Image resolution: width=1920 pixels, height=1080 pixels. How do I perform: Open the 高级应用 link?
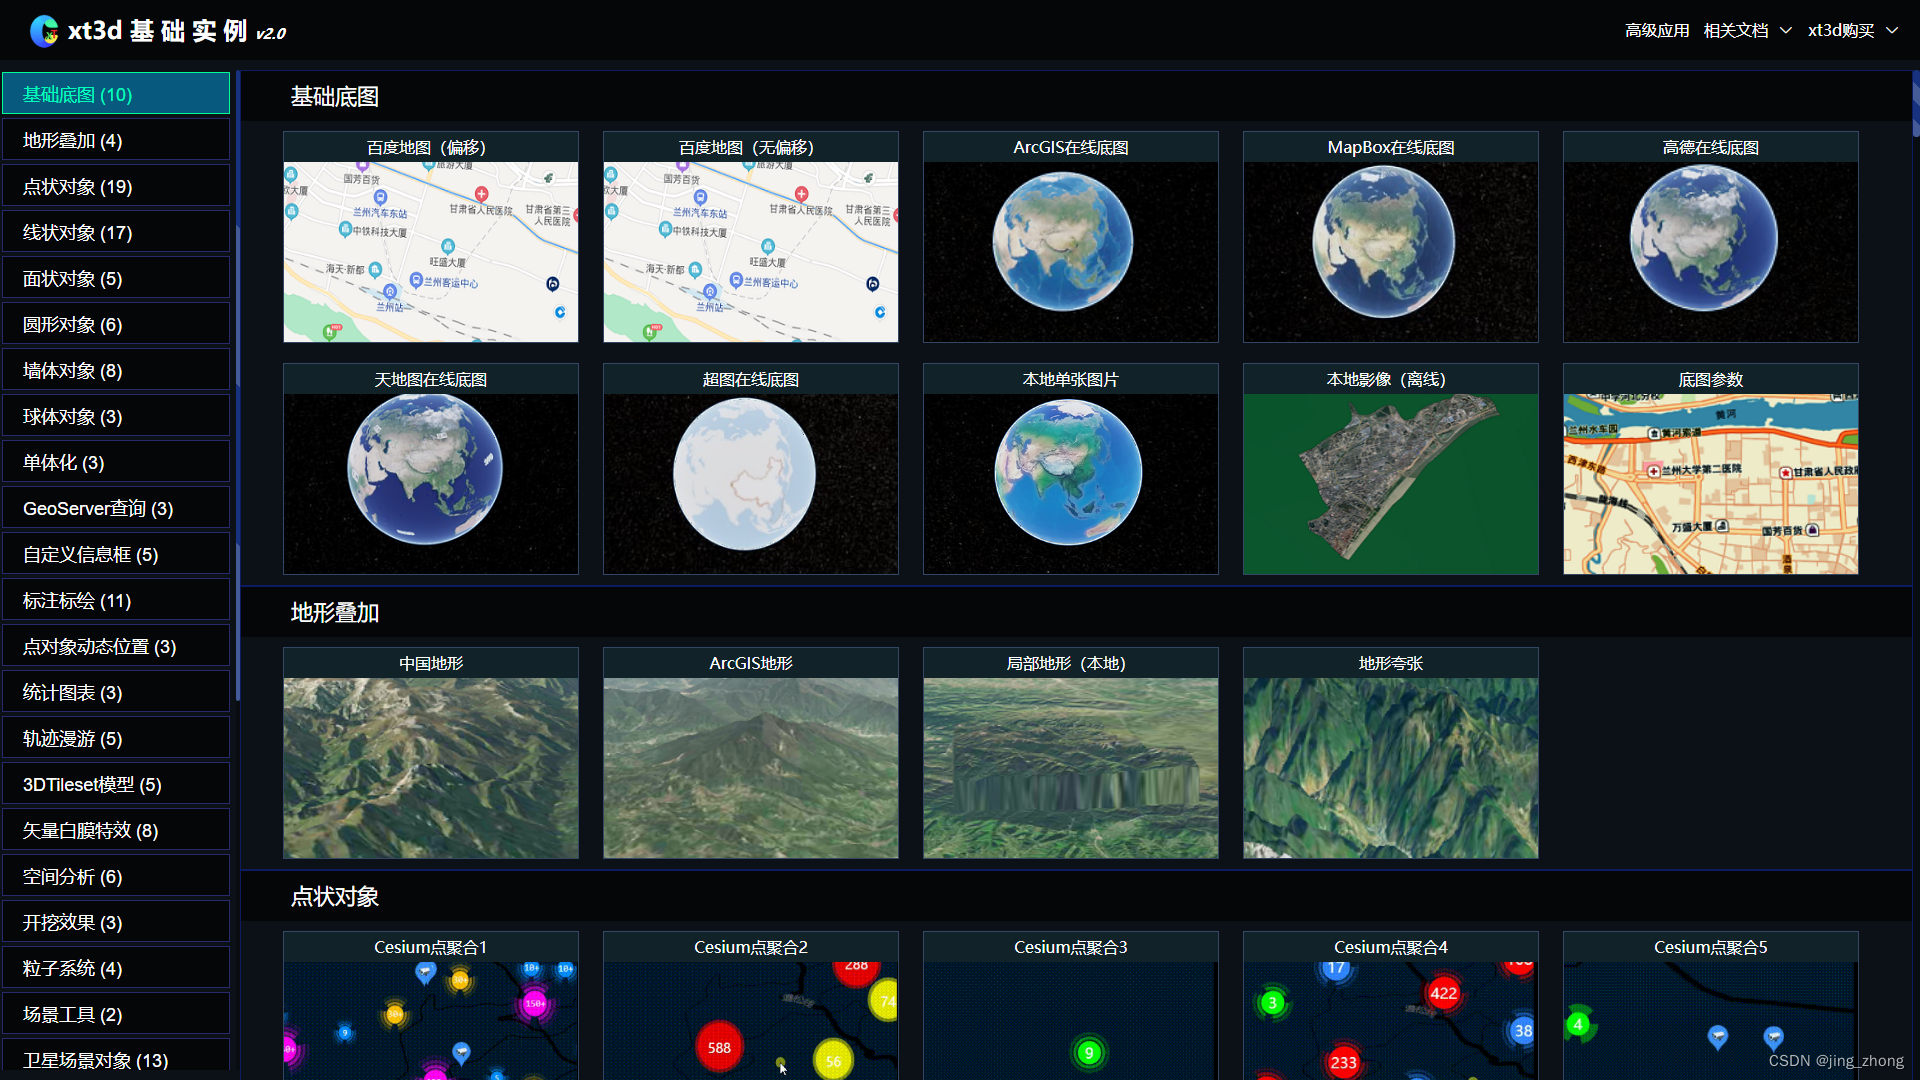(1656, 31)
